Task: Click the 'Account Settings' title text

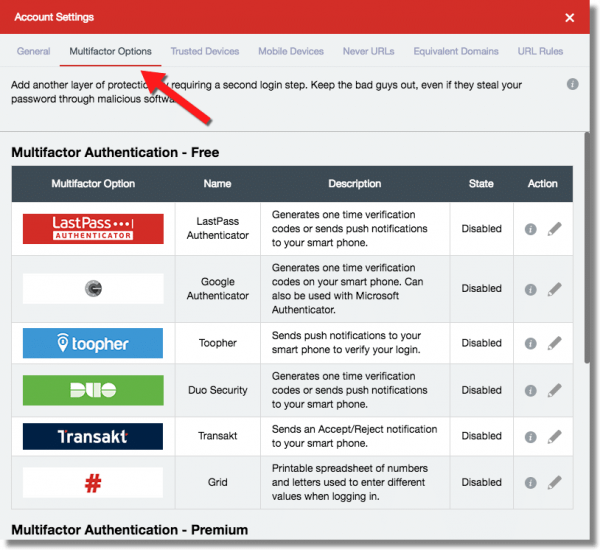Action: [54, 17]
